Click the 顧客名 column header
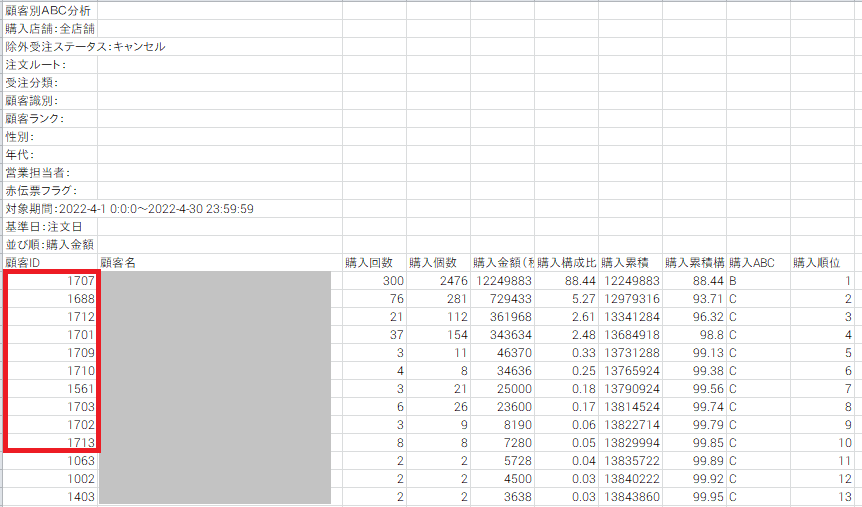Image resolution: width=862 pixels, height=507 pixels. (220, 263)
